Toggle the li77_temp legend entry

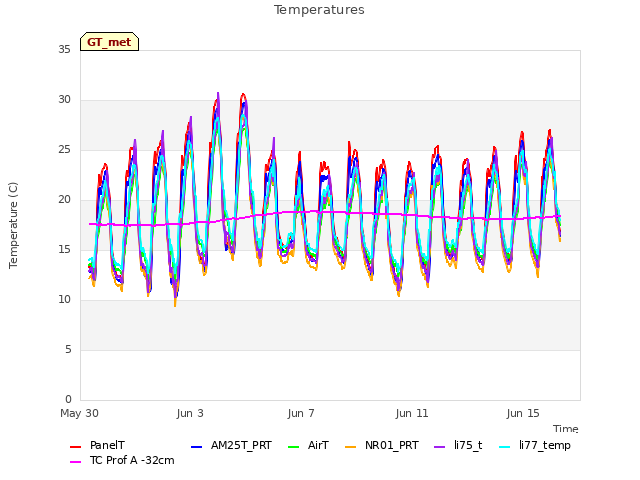click(535, 445)
